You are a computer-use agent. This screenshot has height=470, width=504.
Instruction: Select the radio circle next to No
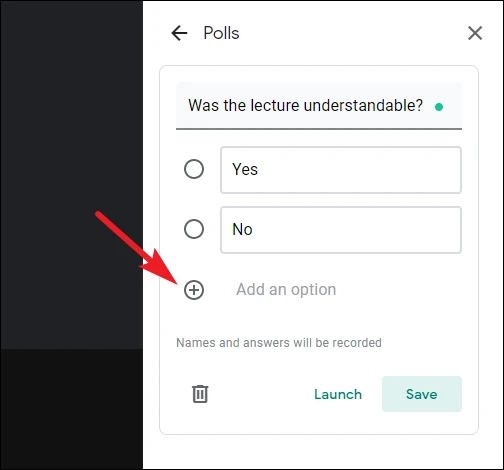point(194,229)
